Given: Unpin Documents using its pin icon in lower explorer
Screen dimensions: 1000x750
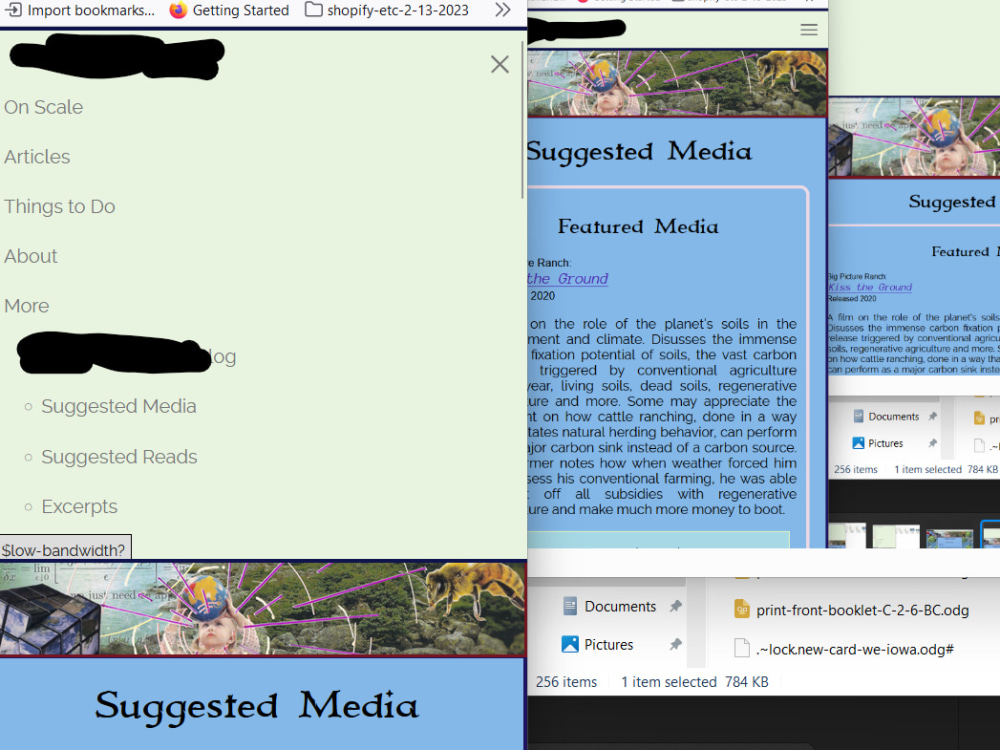Looking at the screenshot, I should (x=675, y=607).
